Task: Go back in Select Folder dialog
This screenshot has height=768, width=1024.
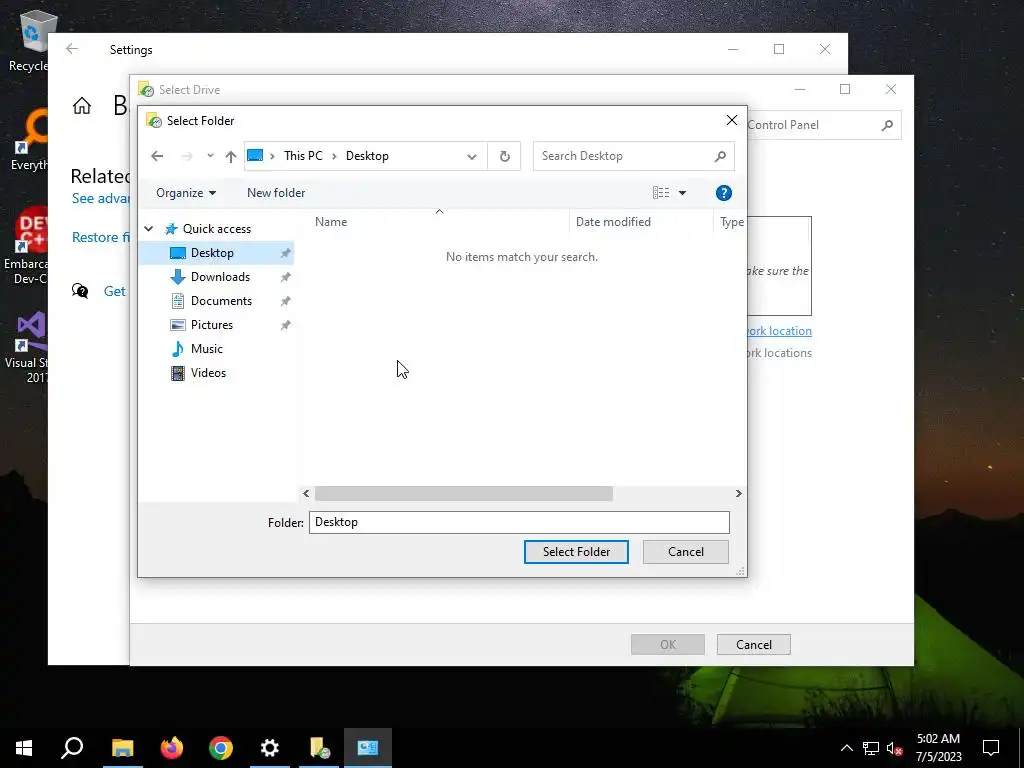Action: tap(157, 156)
